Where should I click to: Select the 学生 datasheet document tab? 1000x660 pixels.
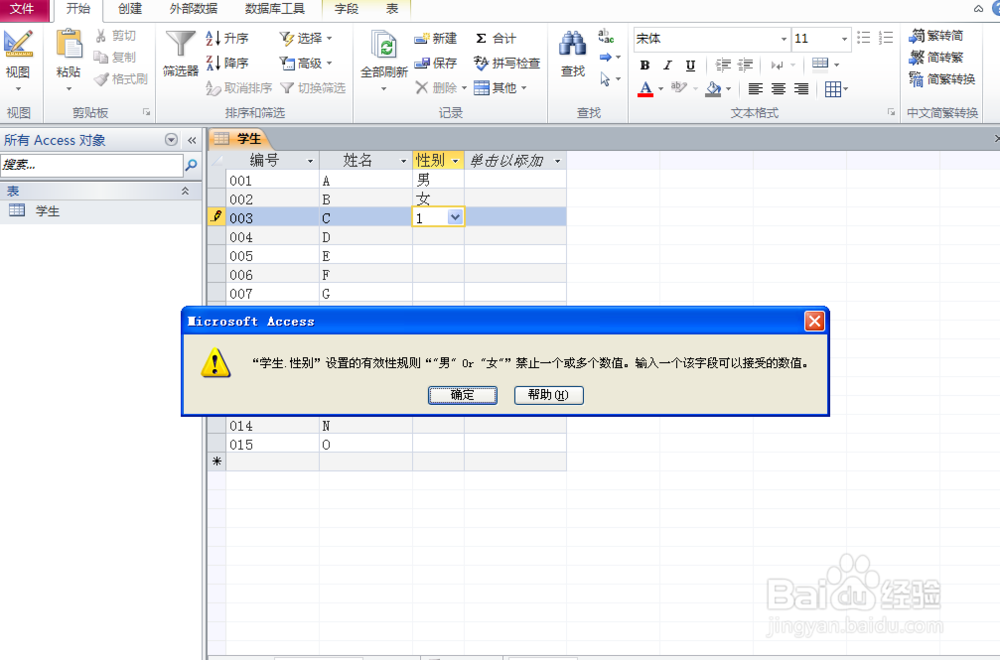click(x=240, y=139)
